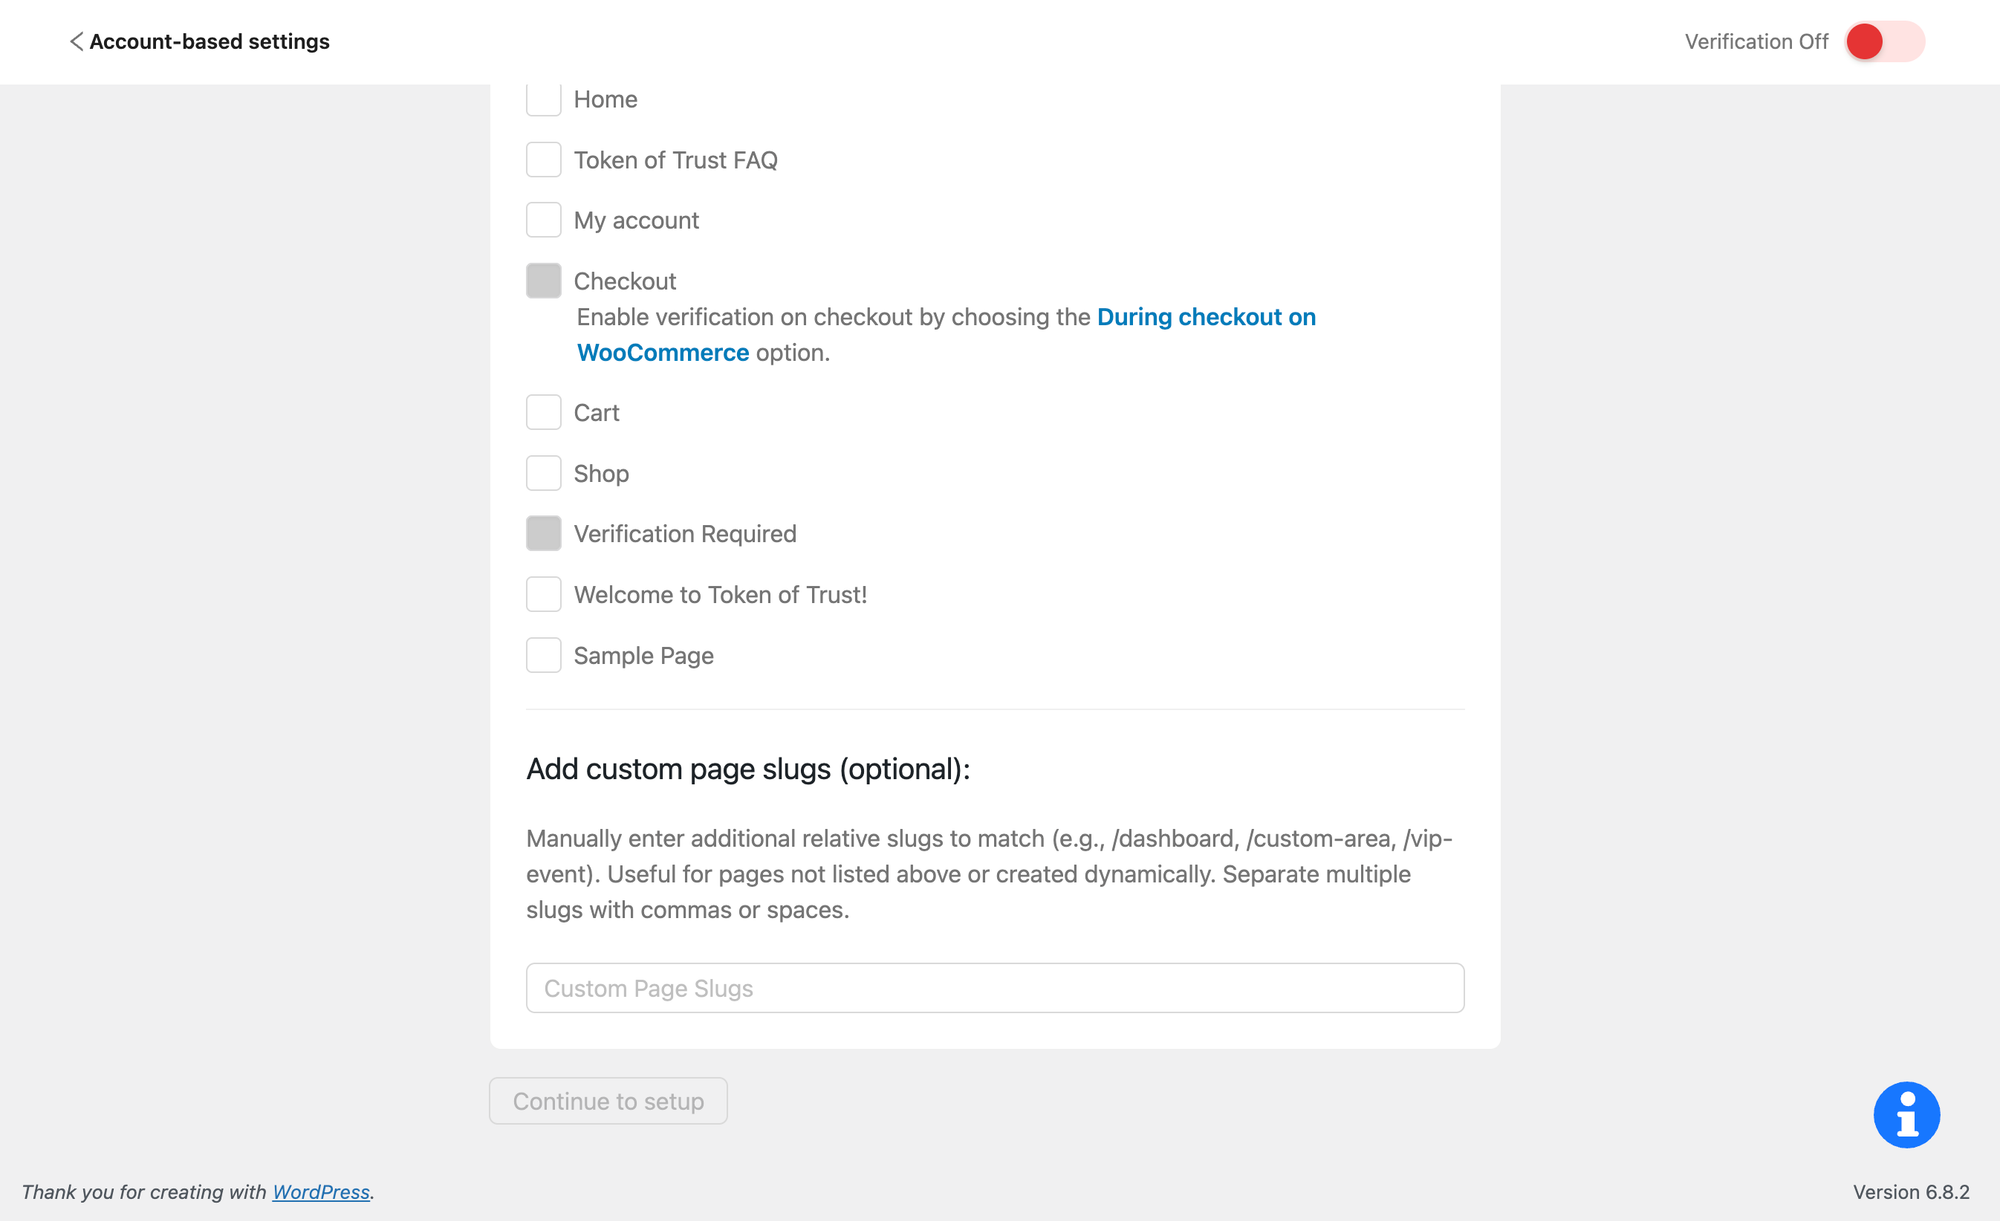Check the Home page checkbox

543,99
